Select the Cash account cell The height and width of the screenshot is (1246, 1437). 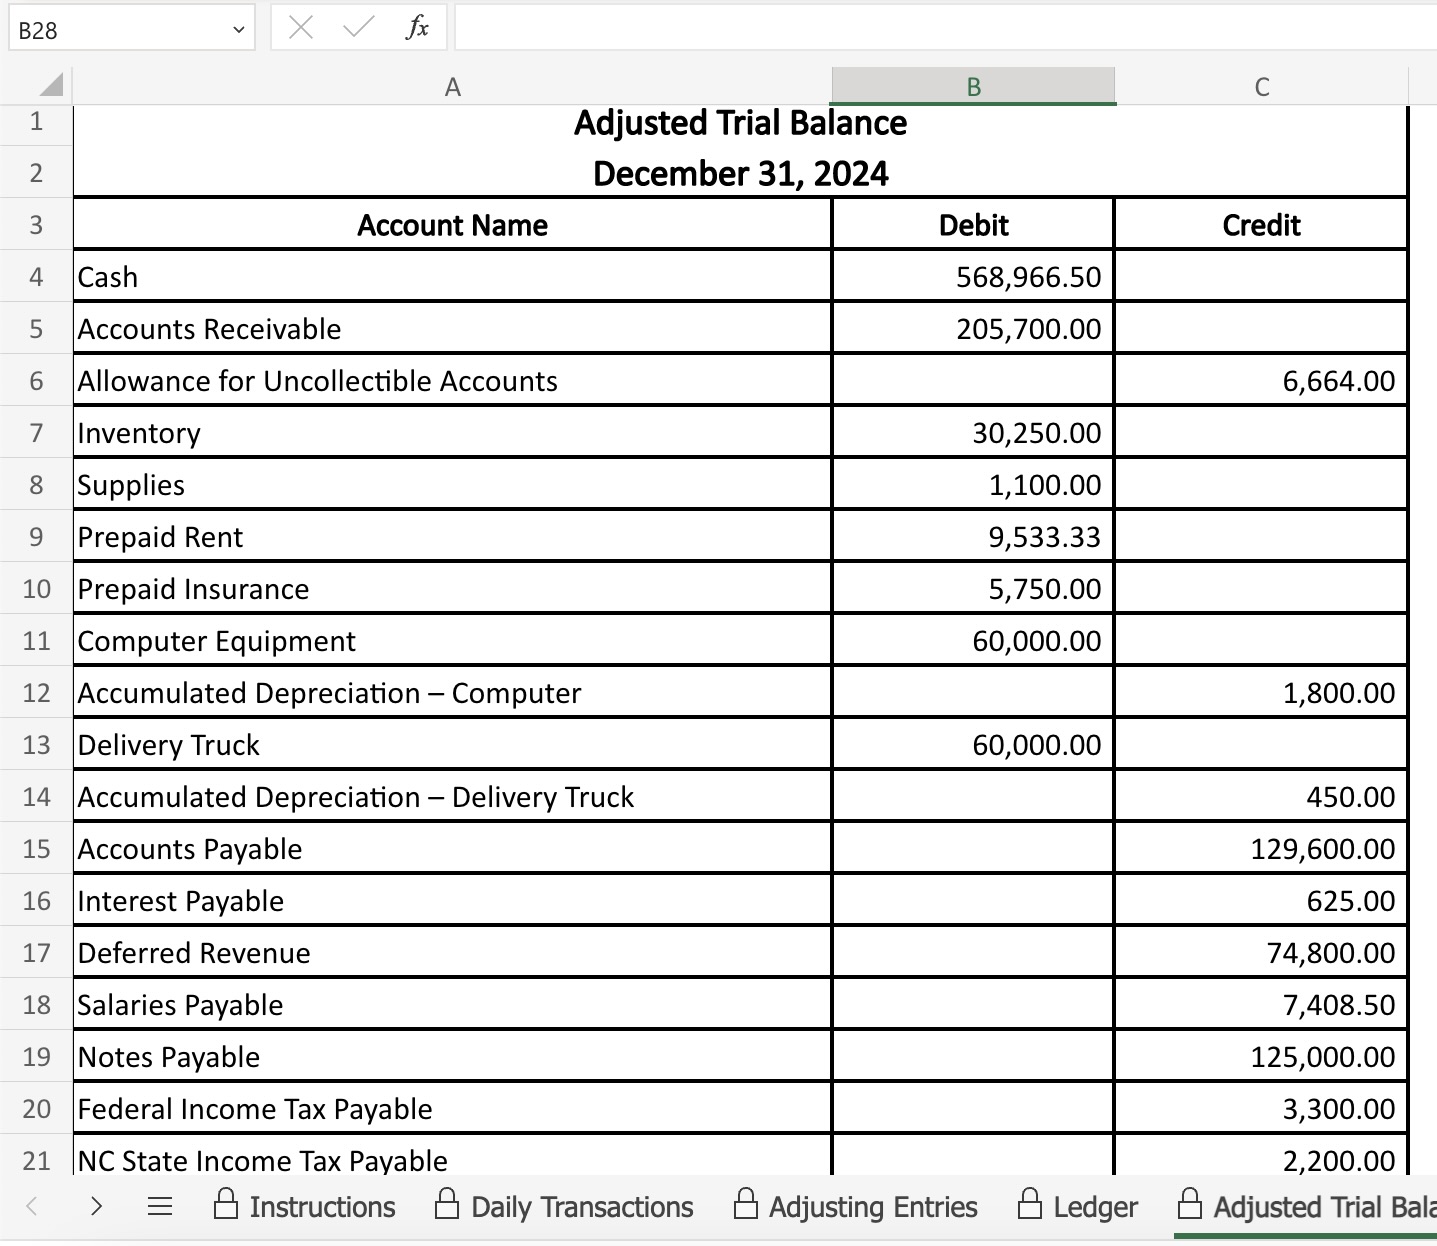click(x=452, y=277)
